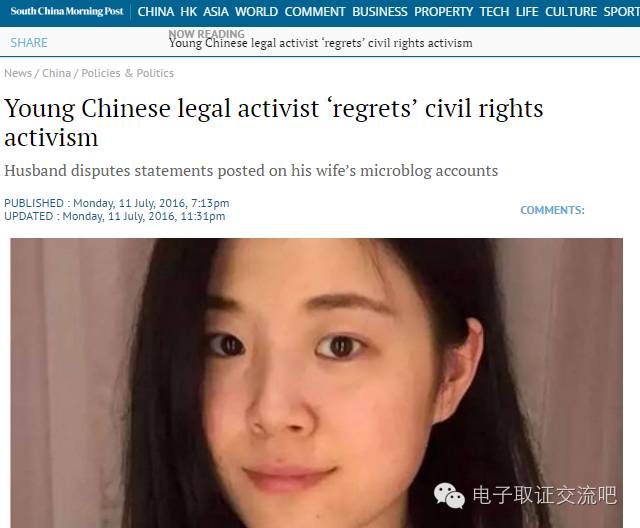
Task: Open the HK section
Action: tap(189, 12)
